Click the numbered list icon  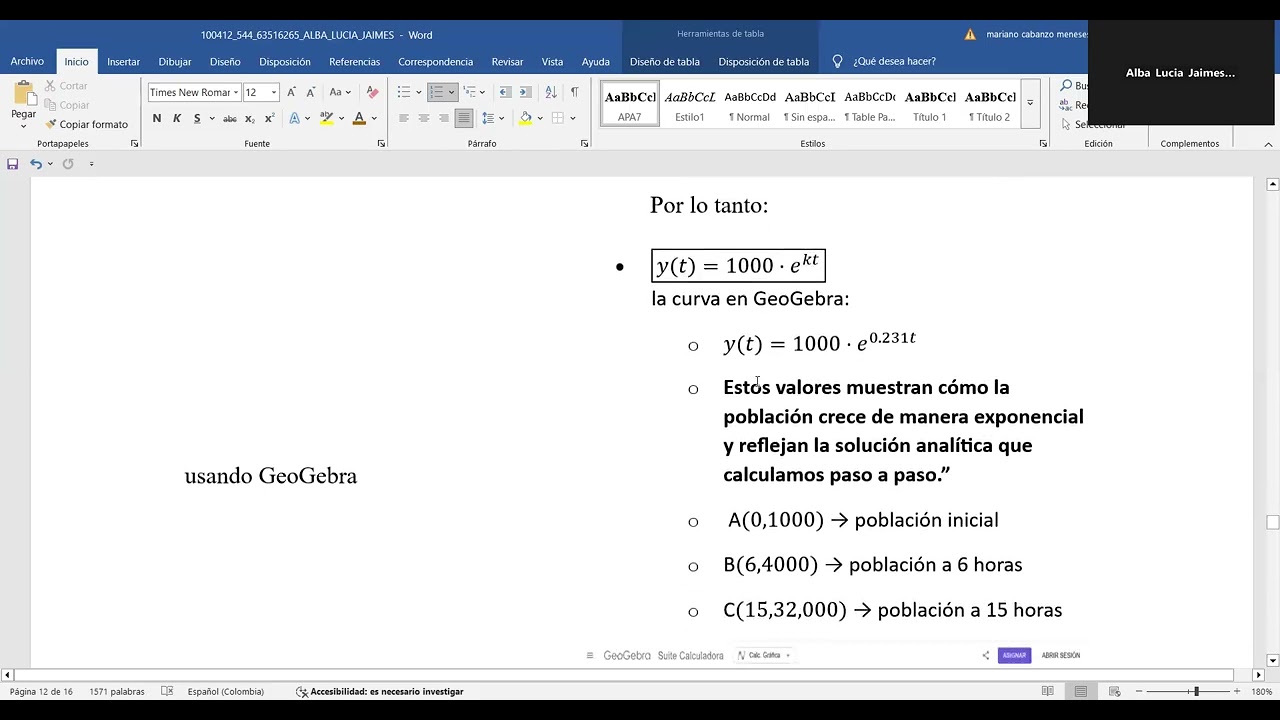[x=436, y=92]
